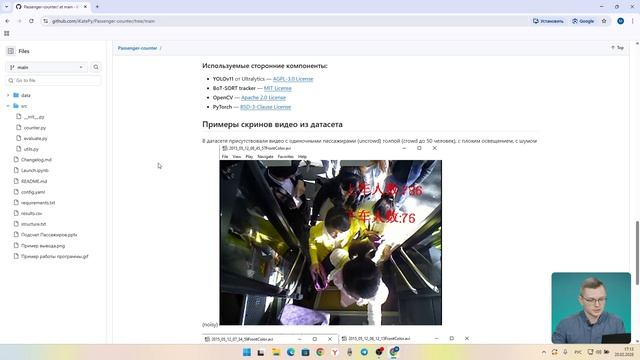Open README.md file
Viewport: 640px width, 360px height.
(x=34, y=181)
